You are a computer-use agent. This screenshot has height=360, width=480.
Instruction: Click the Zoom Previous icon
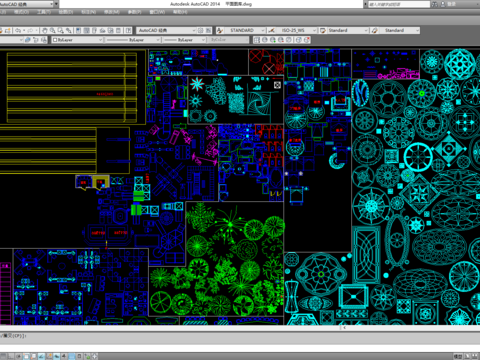tap(69, 30)
